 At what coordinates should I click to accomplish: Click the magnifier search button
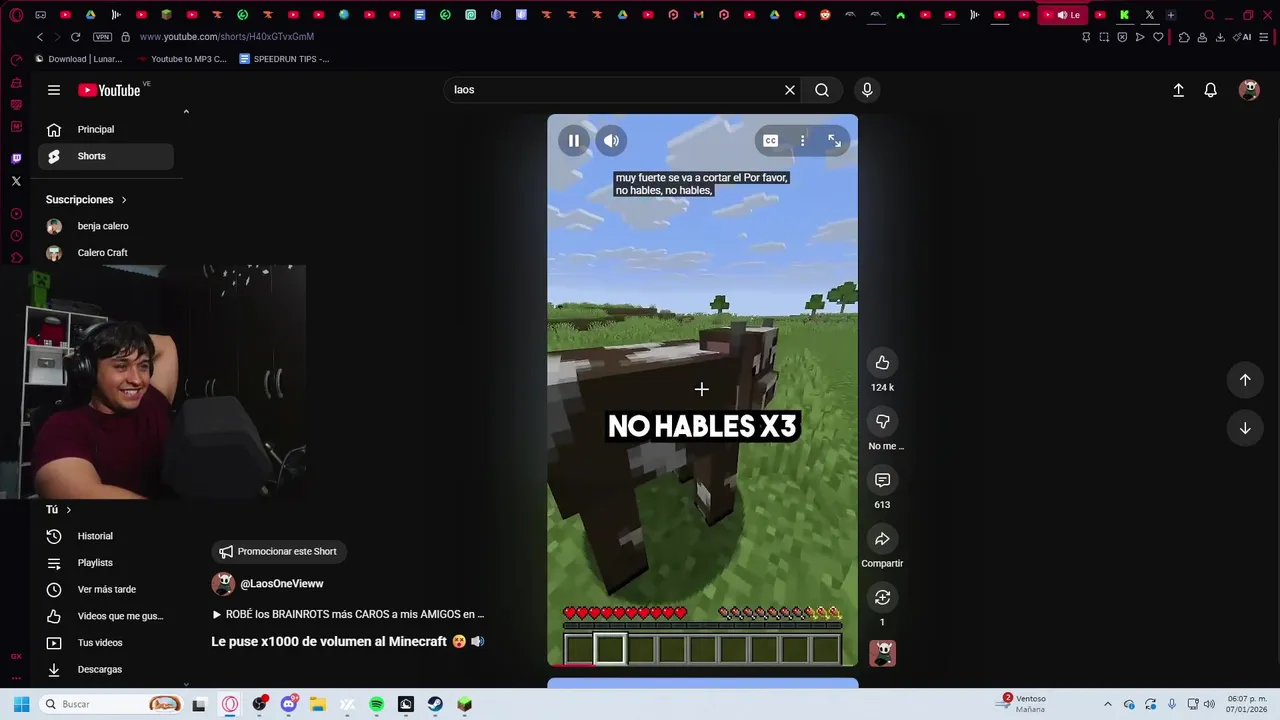point(822,90)
